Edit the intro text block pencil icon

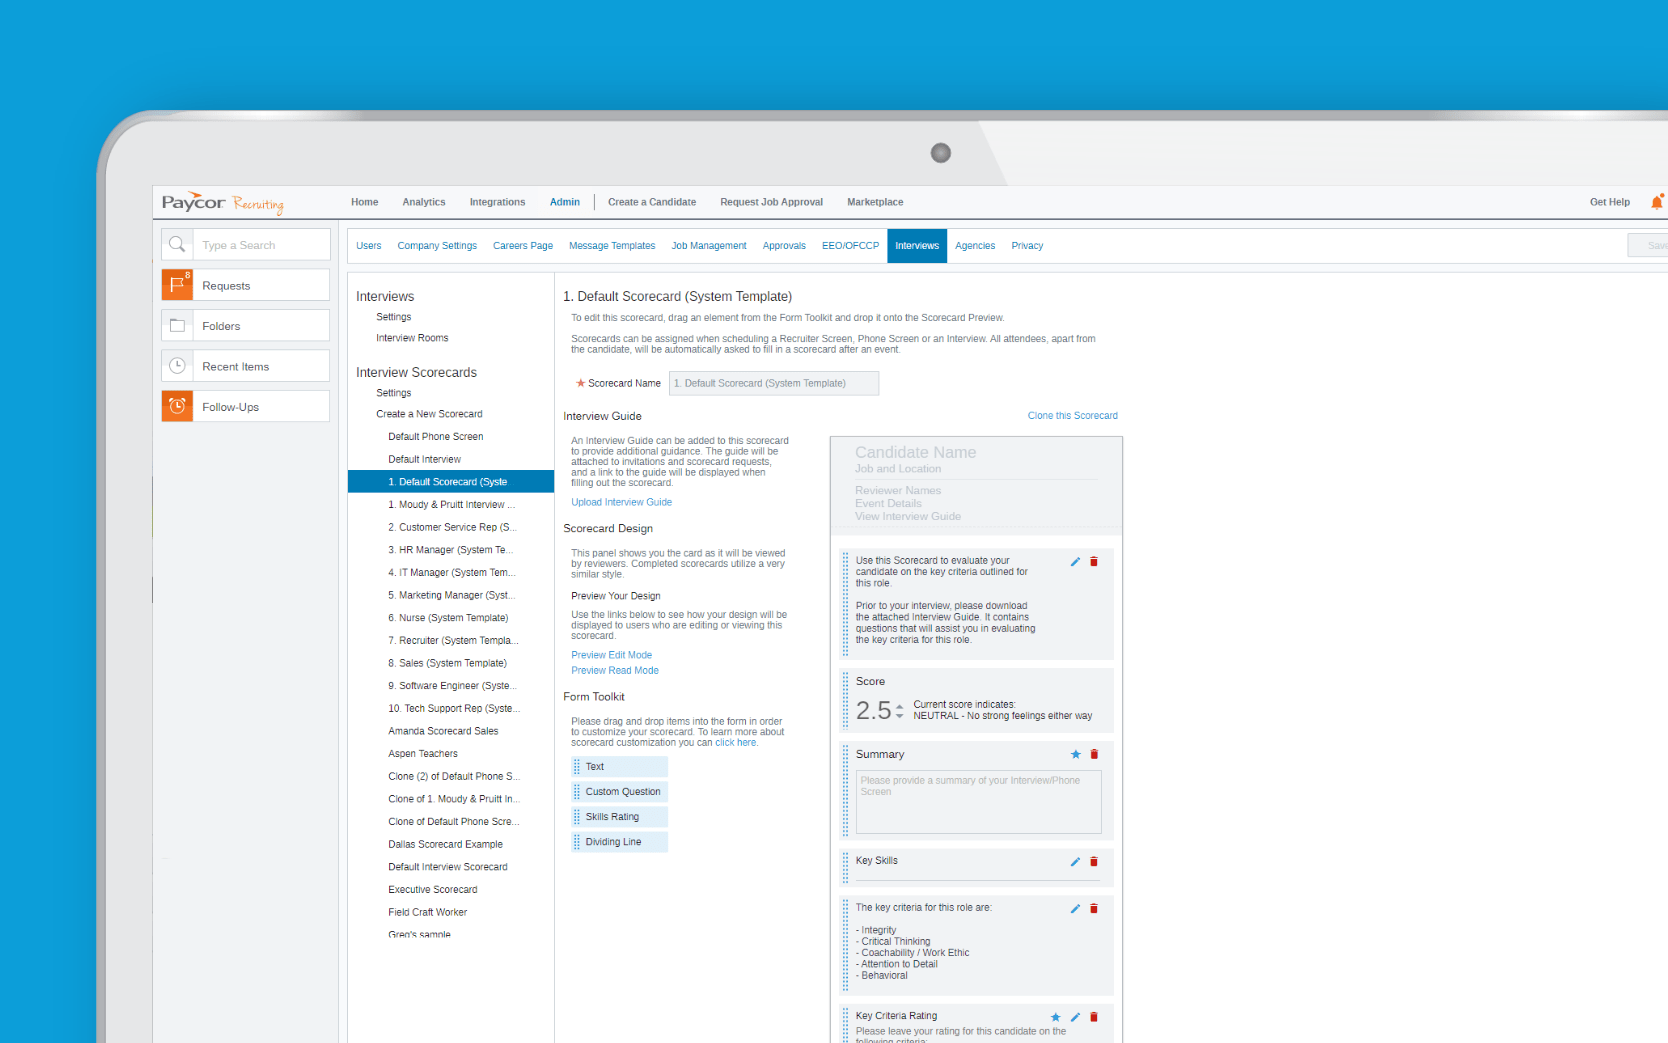pos(1075,562)
